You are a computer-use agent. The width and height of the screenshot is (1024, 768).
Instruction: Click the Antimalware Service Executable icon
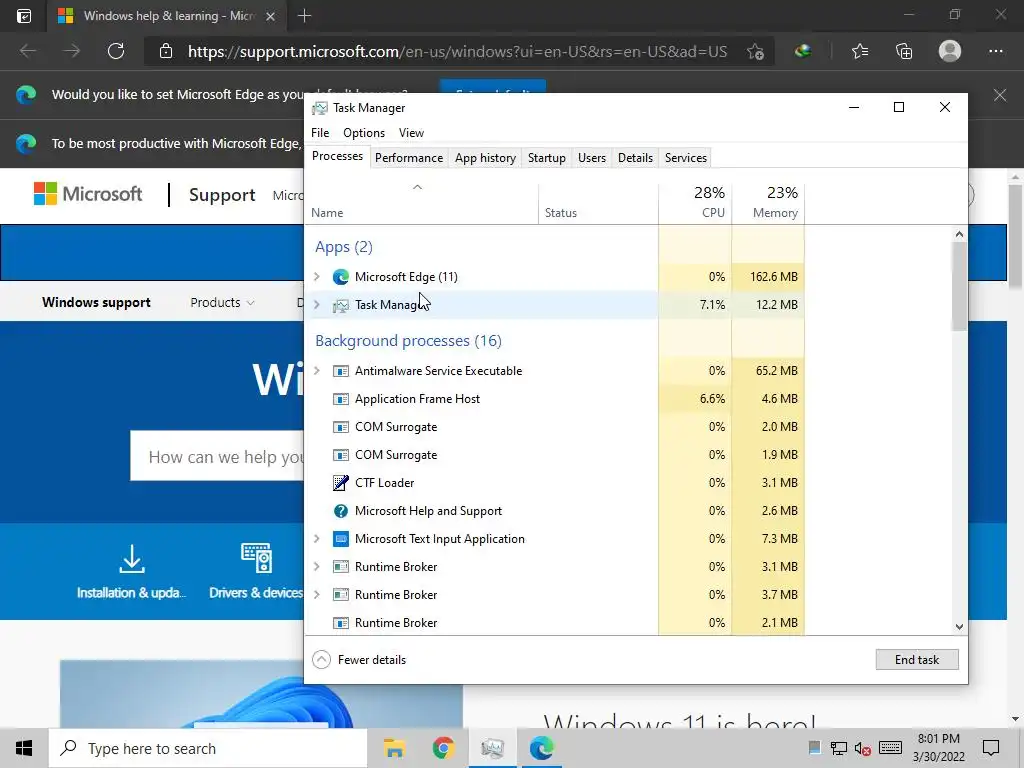[340, 371]
